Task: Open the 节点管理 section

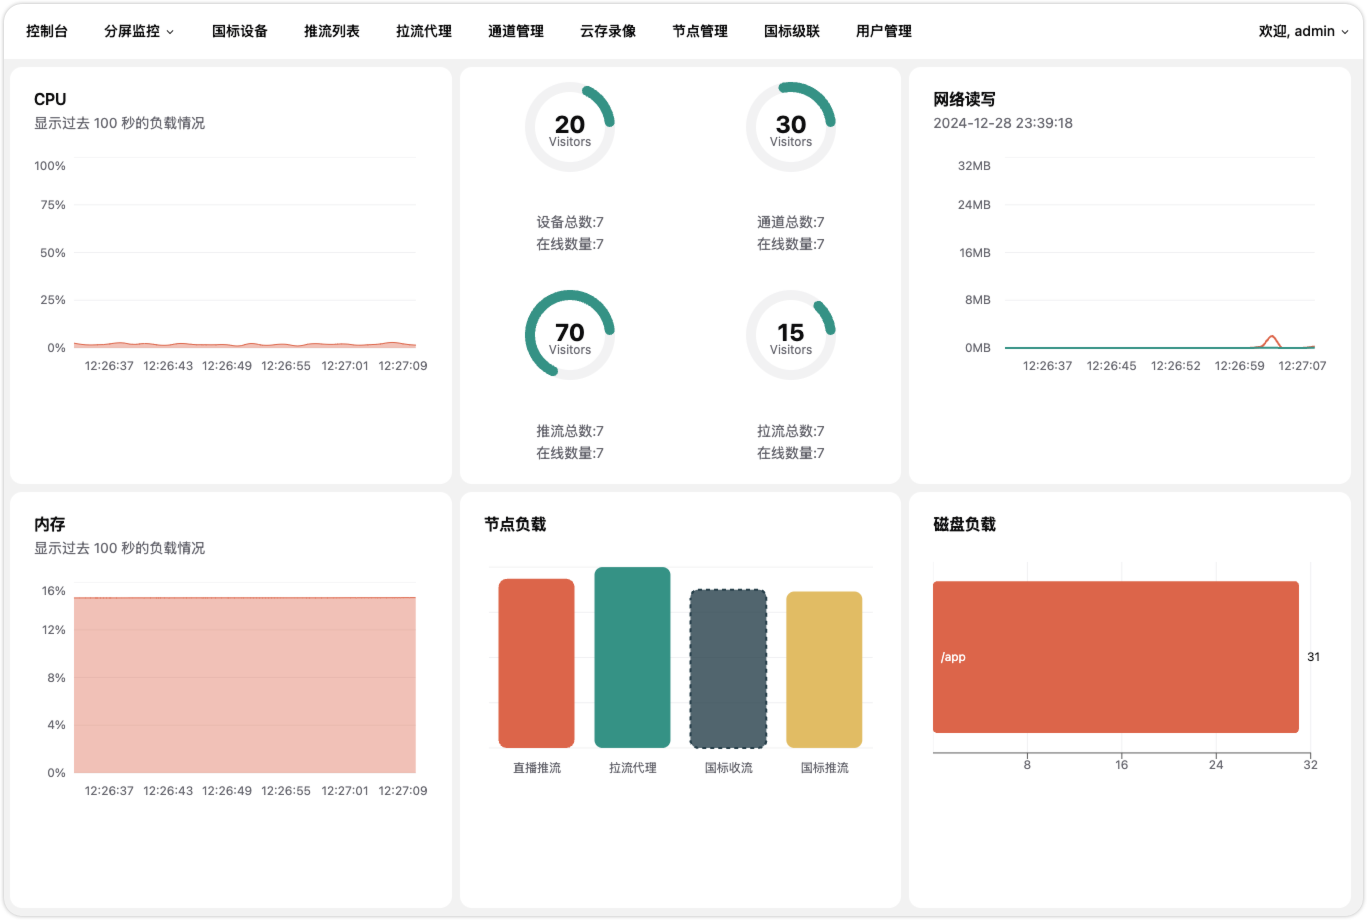Action: pyautogui.click(x=700, y=31)
